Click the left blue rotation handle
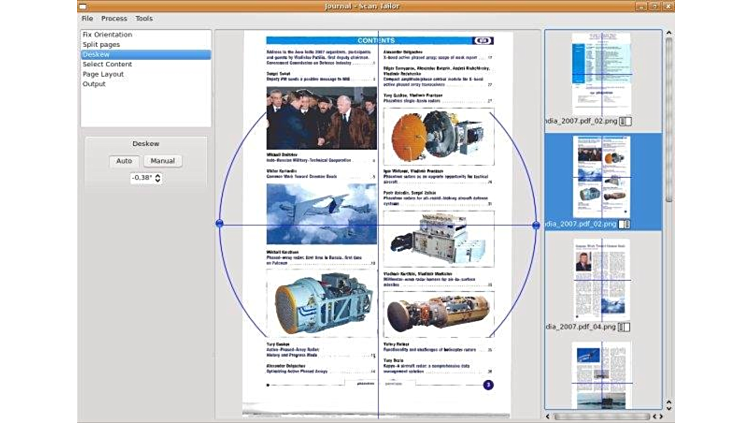752x423 pixels. click(220, 224)
